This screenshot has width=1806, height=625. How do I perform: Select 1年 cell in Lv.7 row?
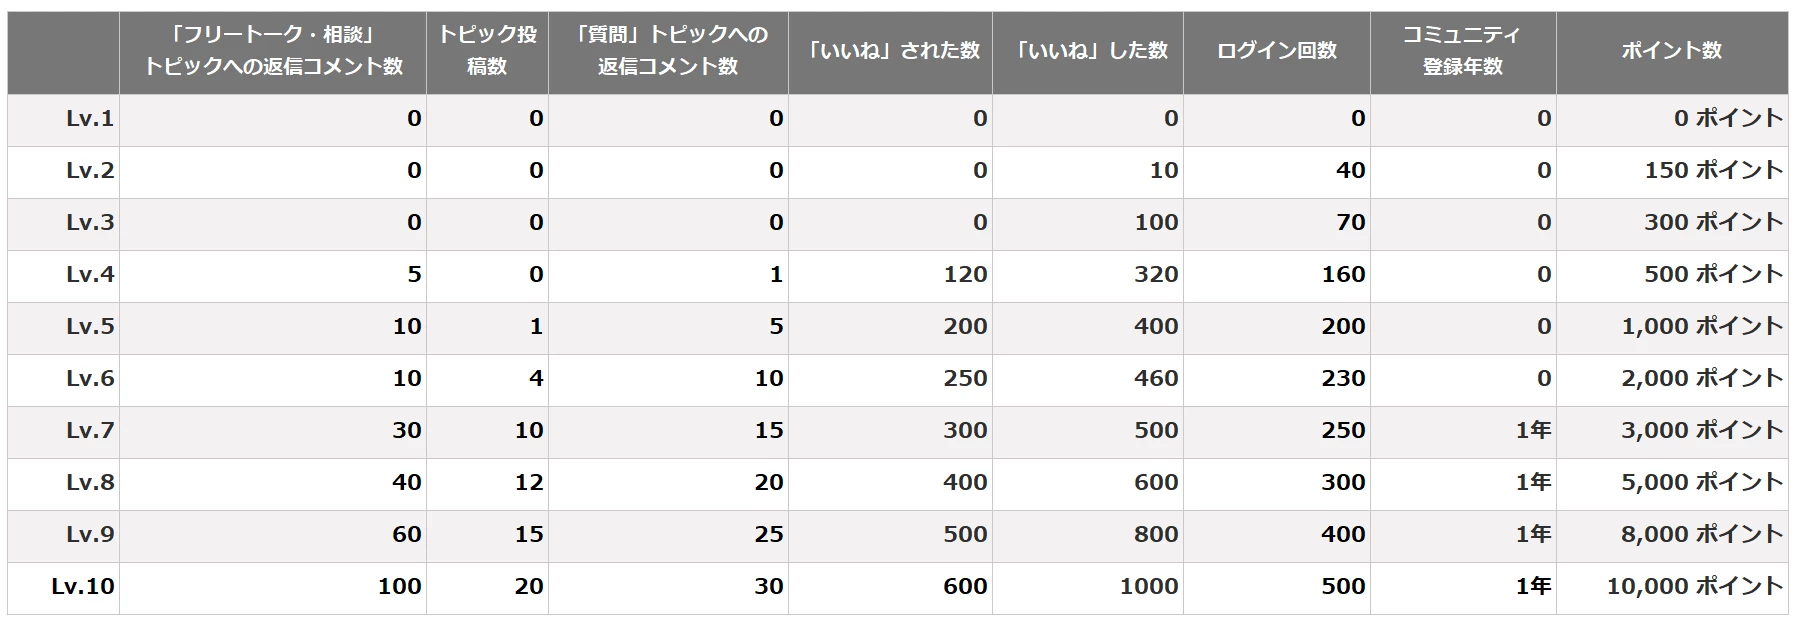point(1532,431)
